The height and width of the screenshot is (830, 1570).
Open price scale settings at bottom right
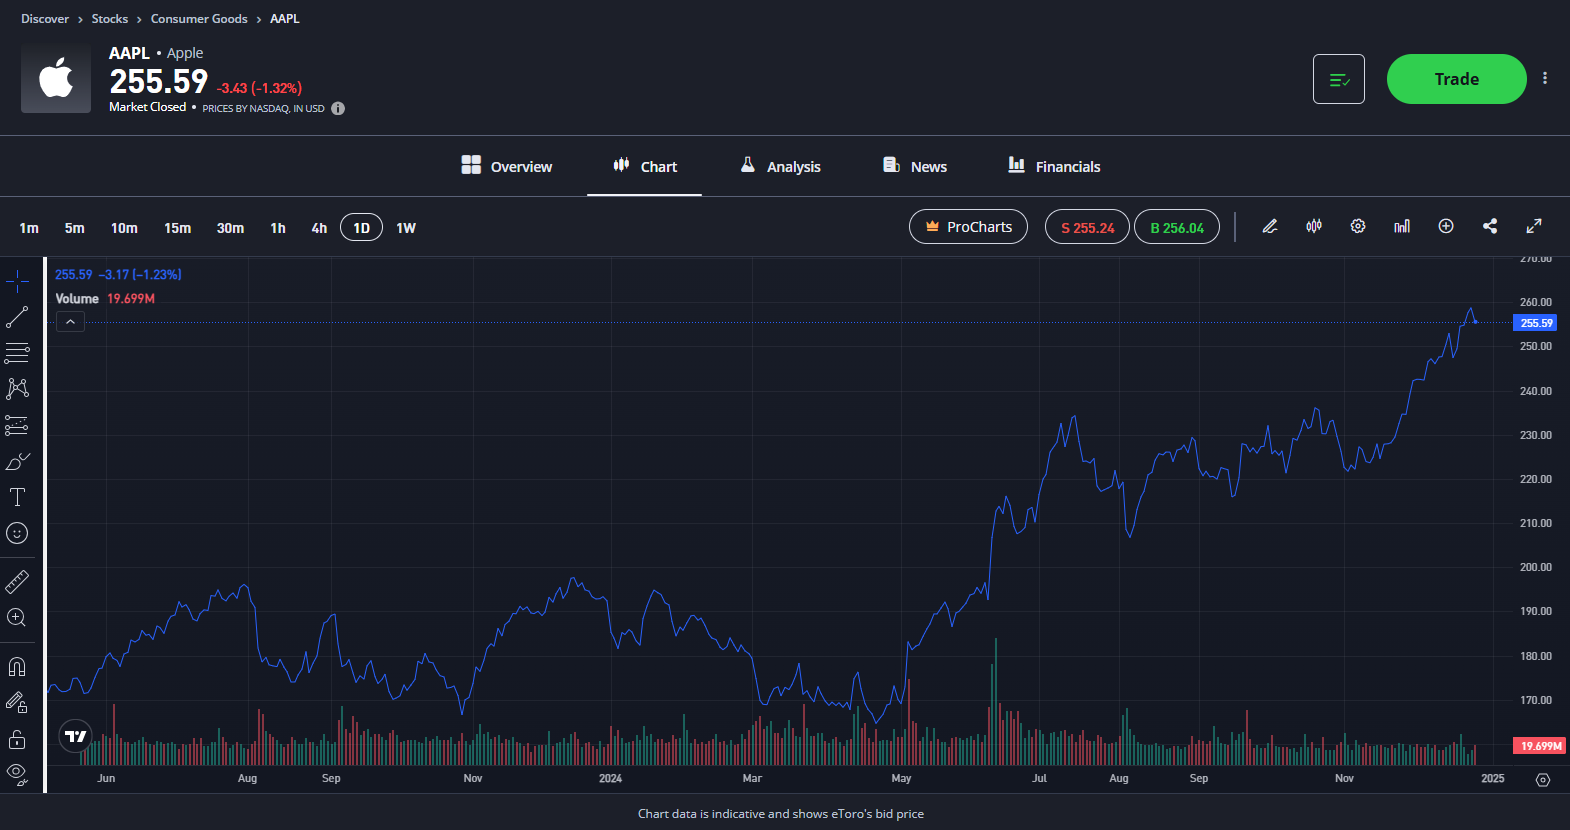coord(1543,780)
